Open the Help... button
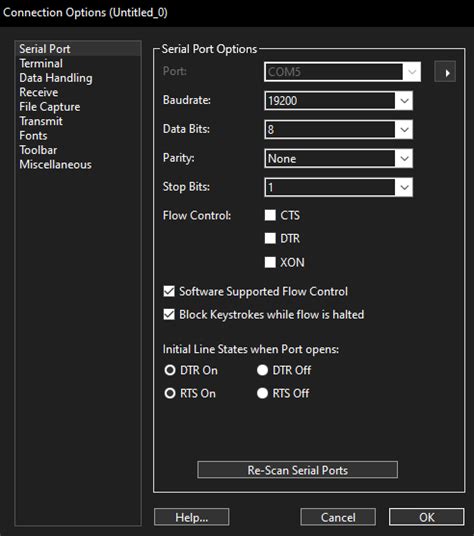Viewport: 474px width, 536px height. 192,517
